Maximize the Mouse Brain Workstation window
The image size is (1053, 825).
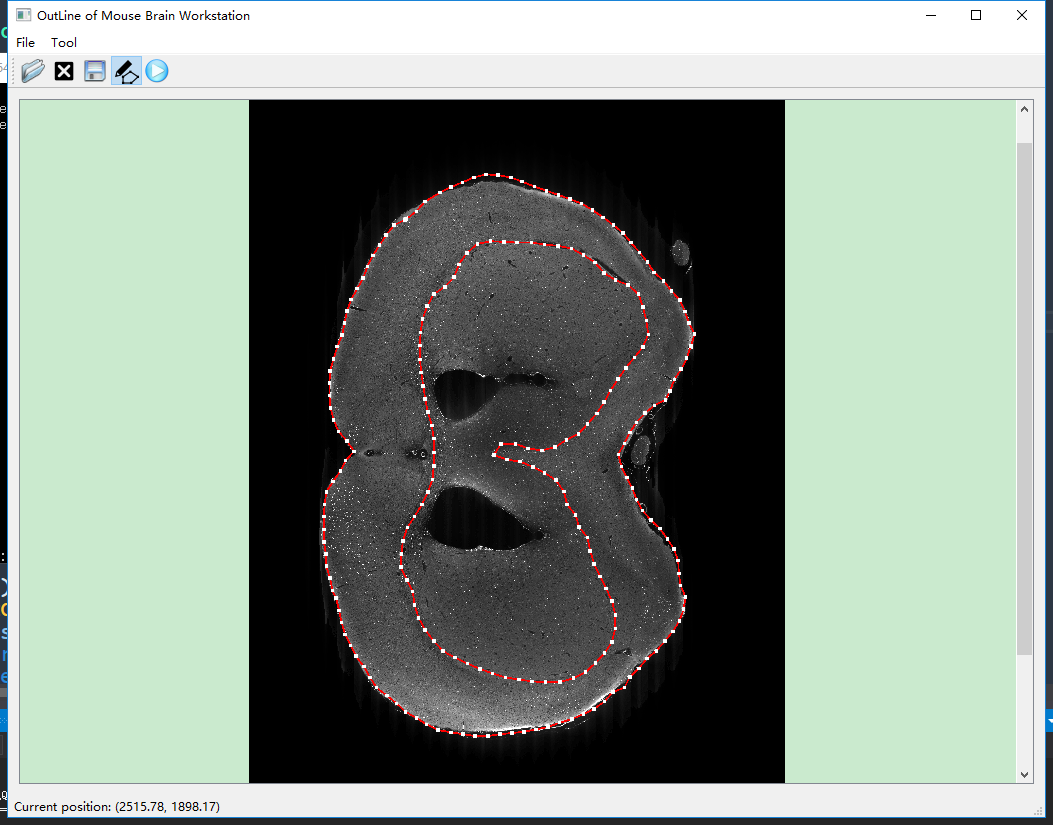point(976,15)
